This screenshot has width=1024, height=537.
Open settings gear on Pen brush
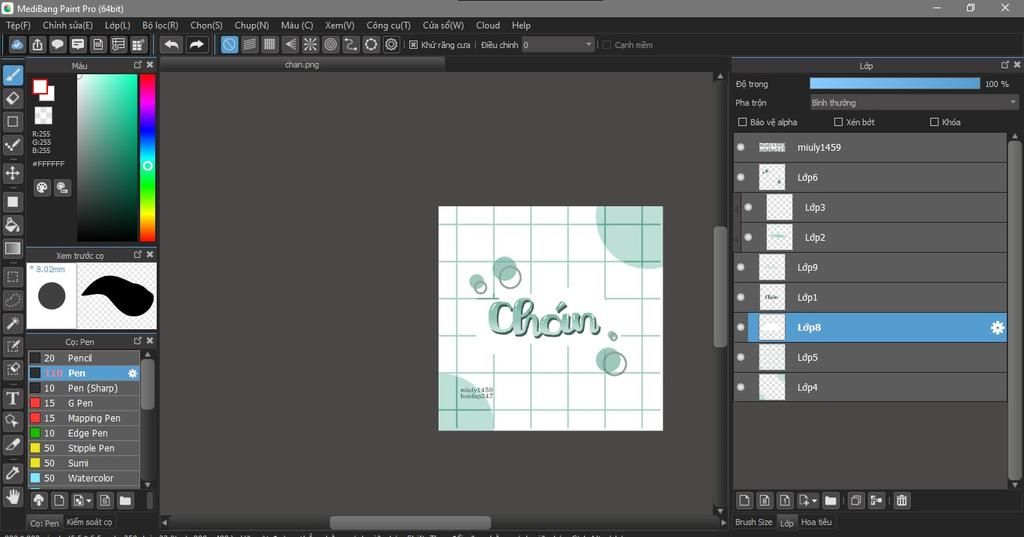point(133,373)
